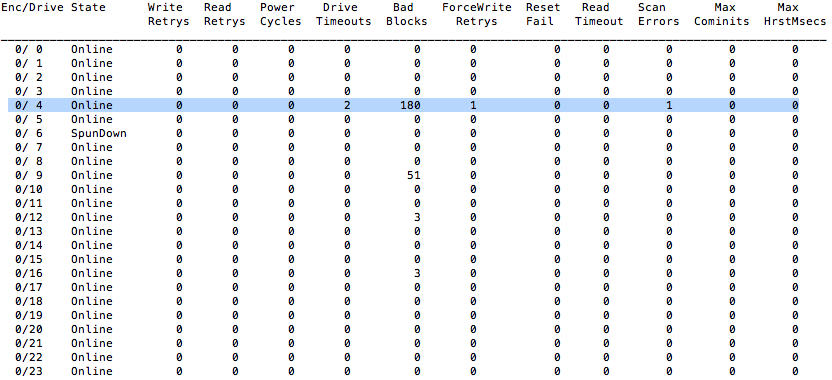Click Drive Timeouts value '2' in drive 0/4 row
The height and width of the screenshot is (380, 832).
tap(347, 105)
